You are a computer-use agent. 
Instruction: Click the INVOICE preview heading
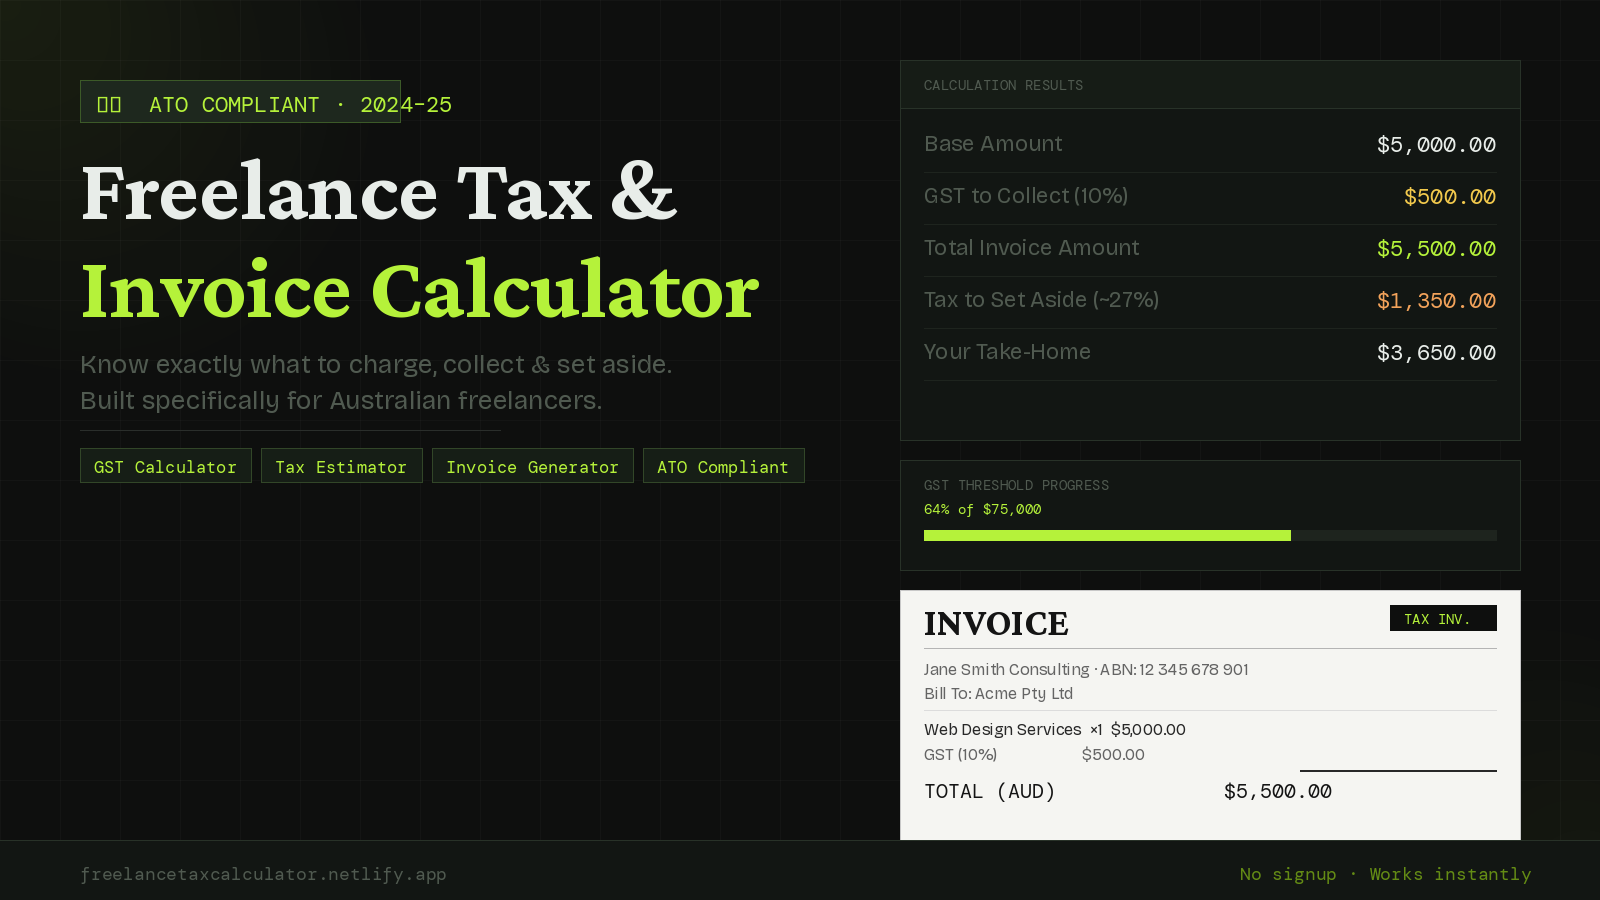996,623
